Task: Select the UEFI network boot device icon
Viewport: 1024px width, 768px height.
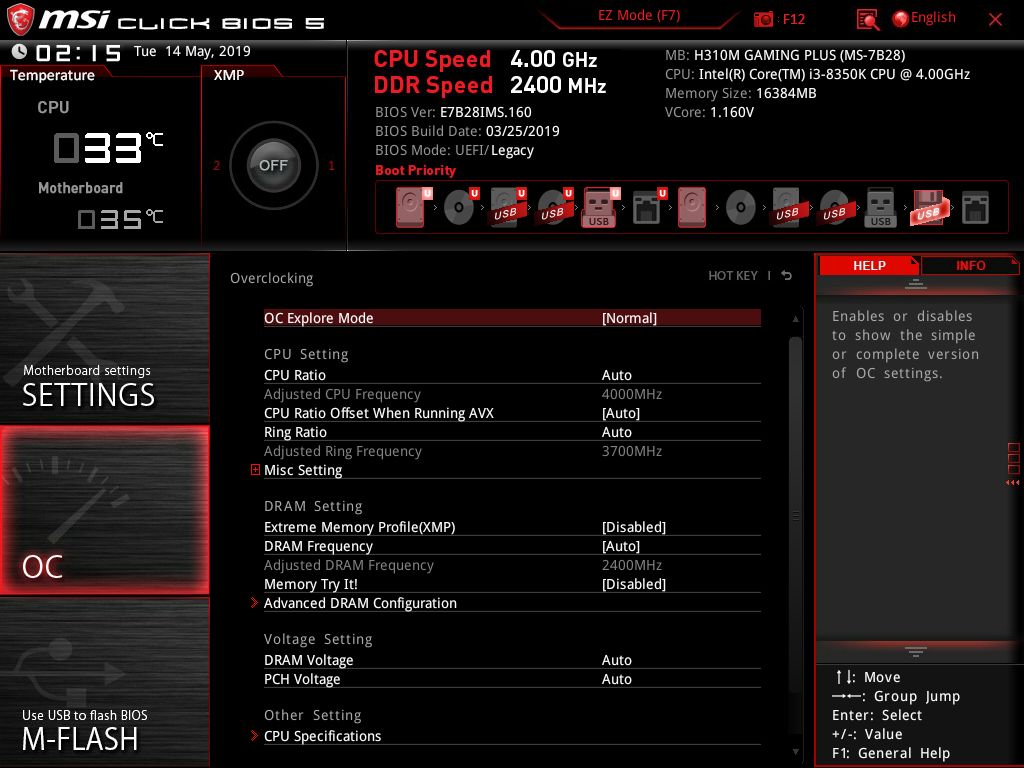Action: pos(649,207)
